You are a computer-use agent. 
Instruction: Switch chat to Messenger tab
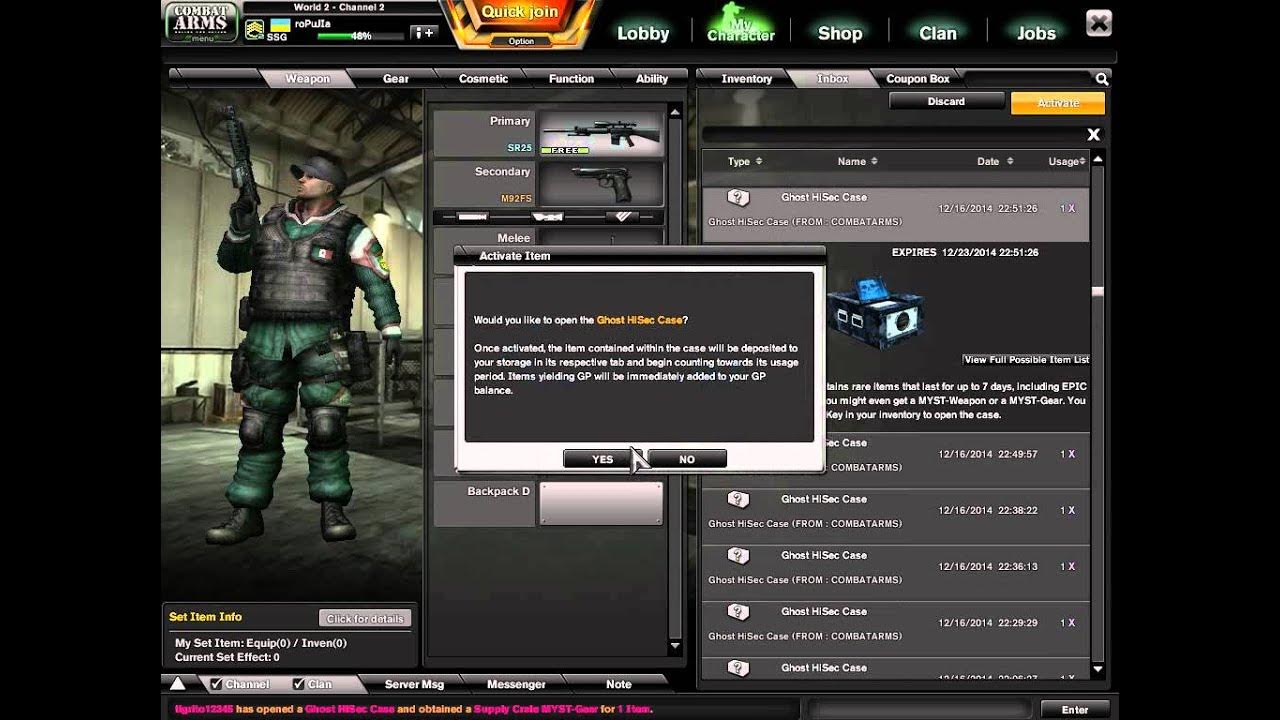516,684
